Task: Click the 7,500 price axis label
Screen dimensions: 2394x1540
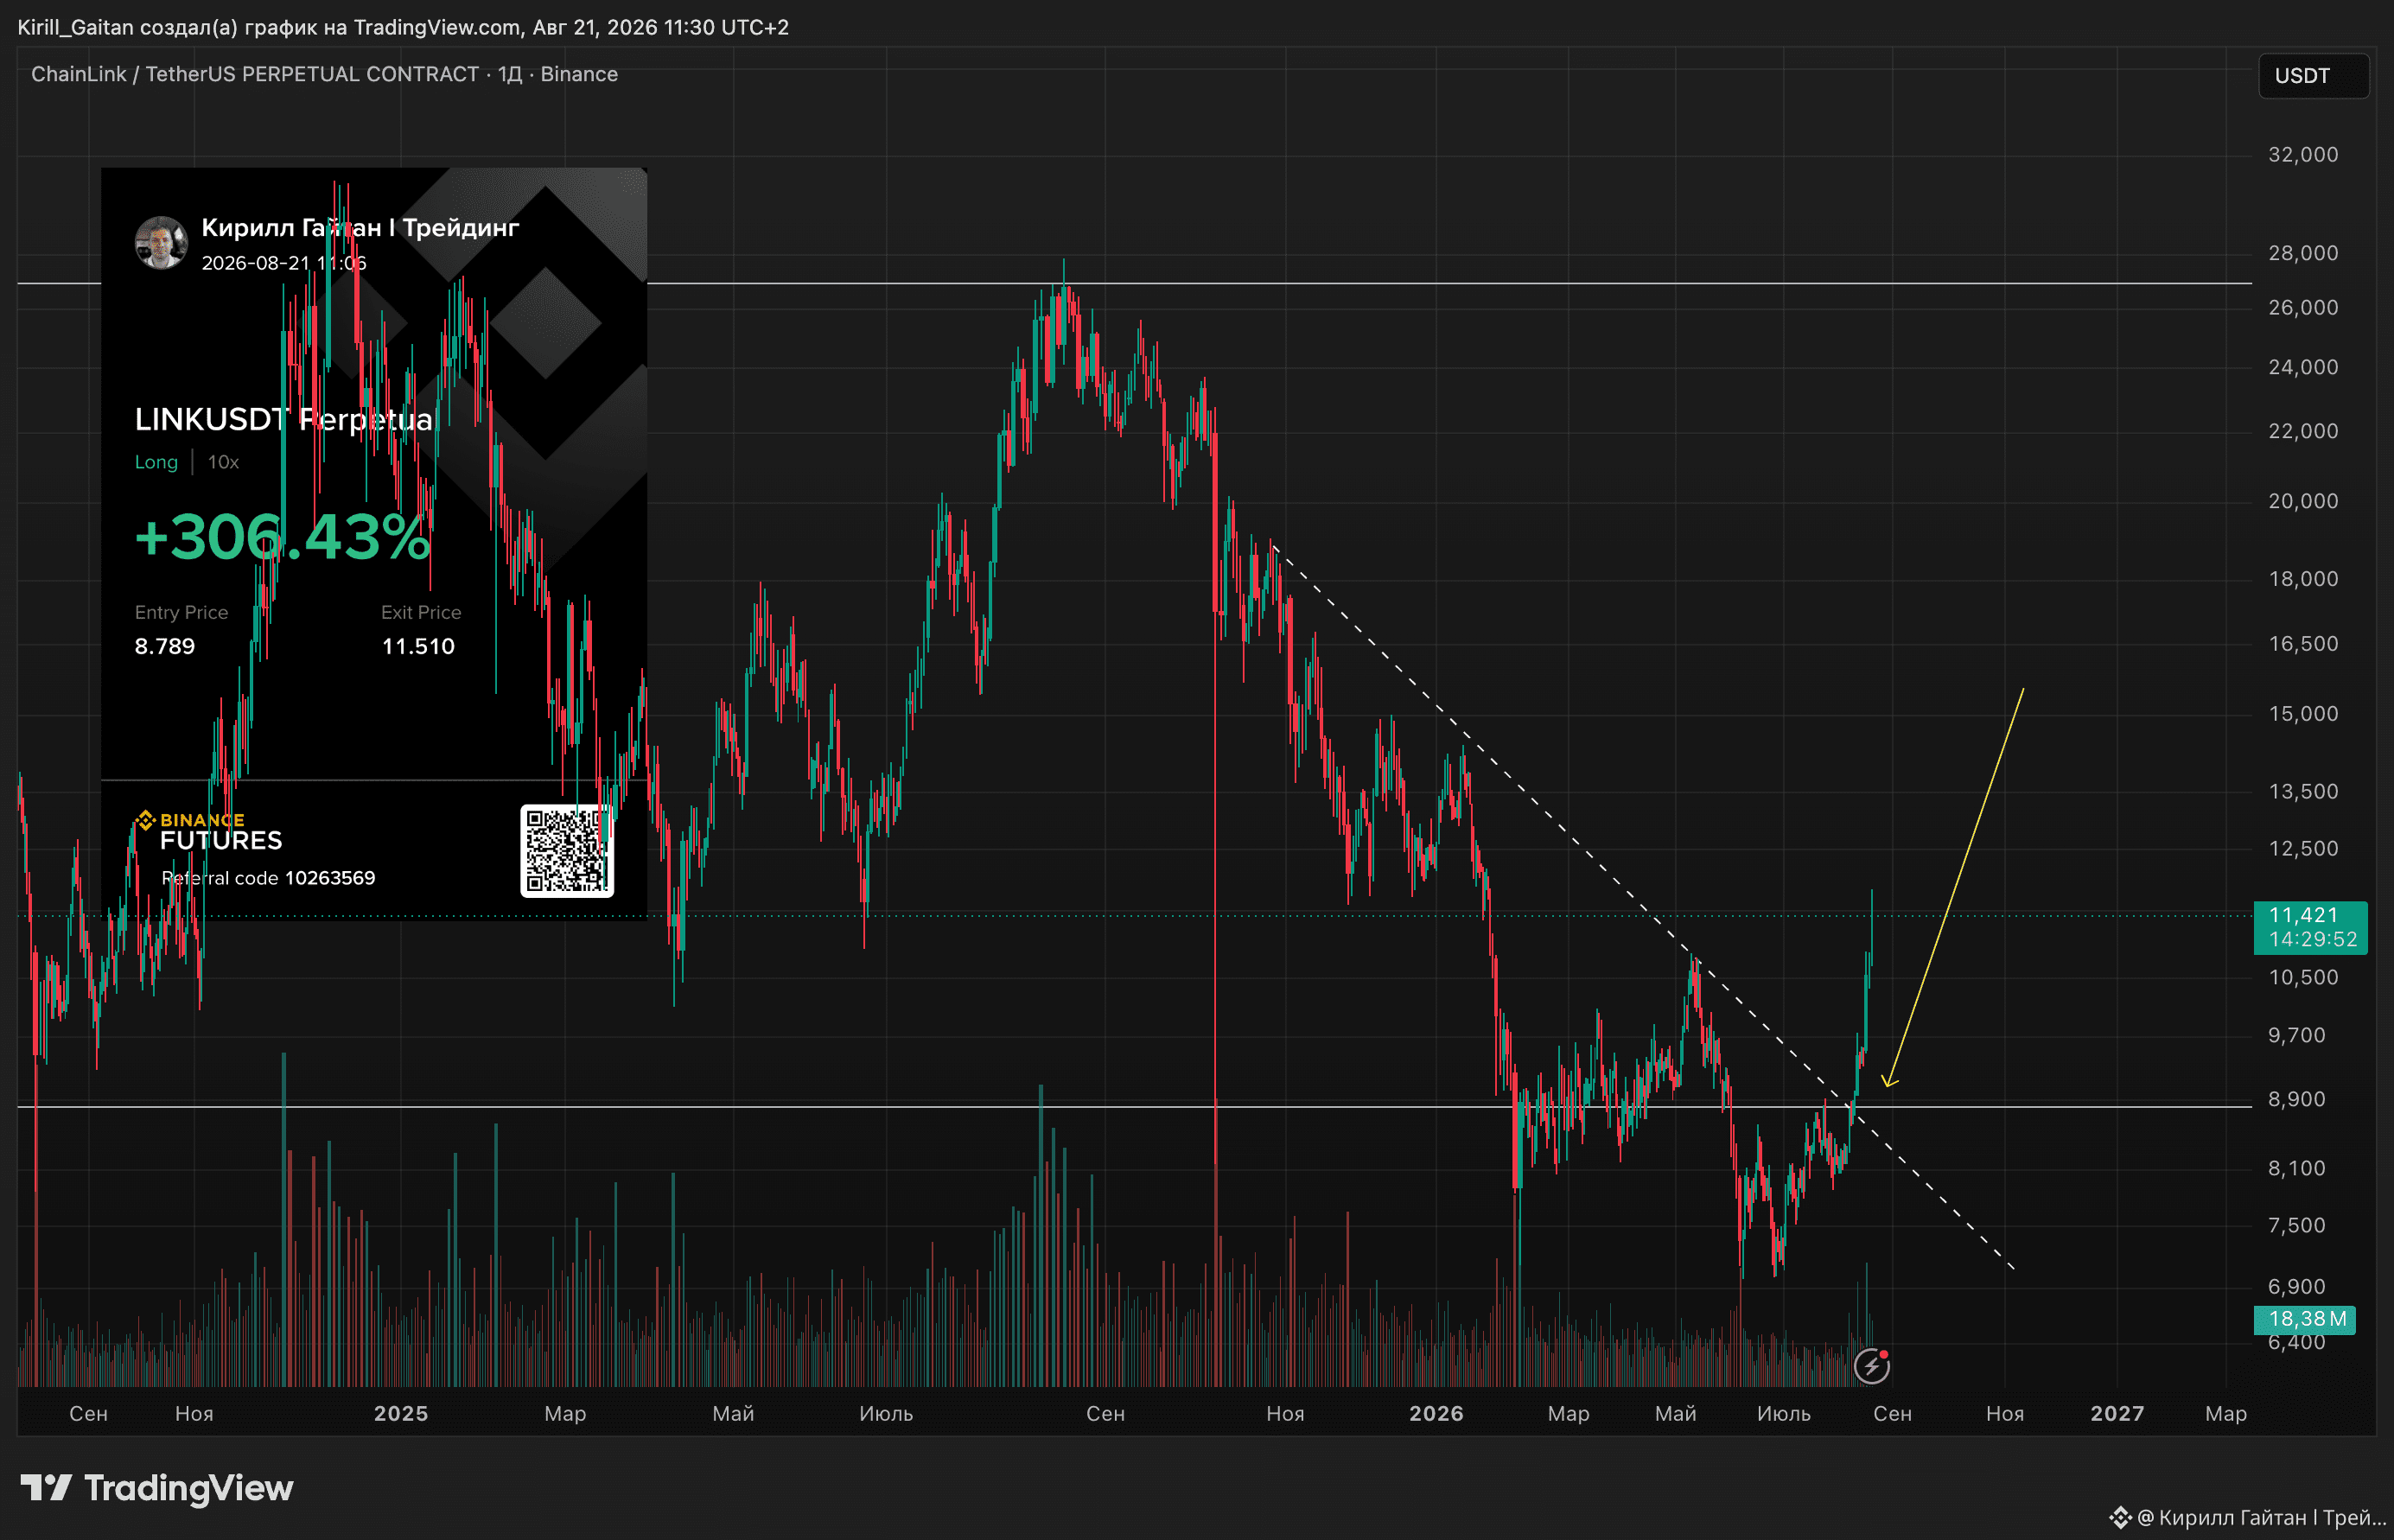Action: [2297, 1226]
